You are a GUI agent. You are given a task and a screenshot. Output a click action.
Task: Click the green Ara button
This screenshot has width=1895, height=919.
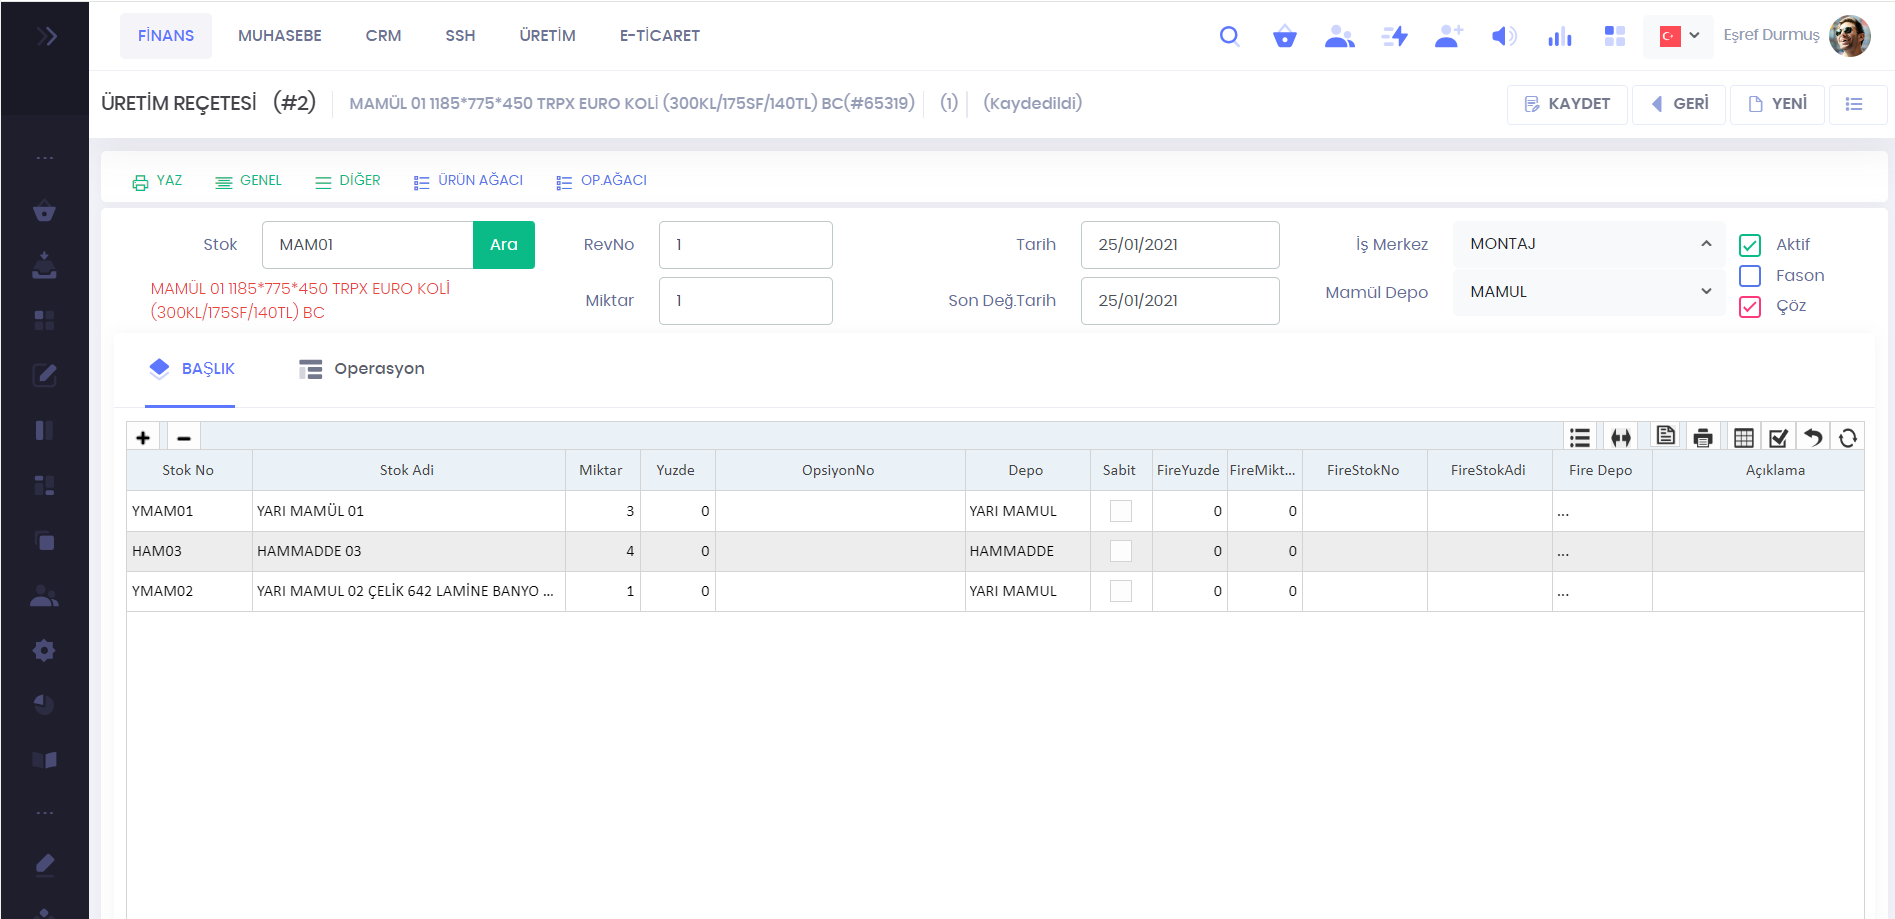[503, 245]
